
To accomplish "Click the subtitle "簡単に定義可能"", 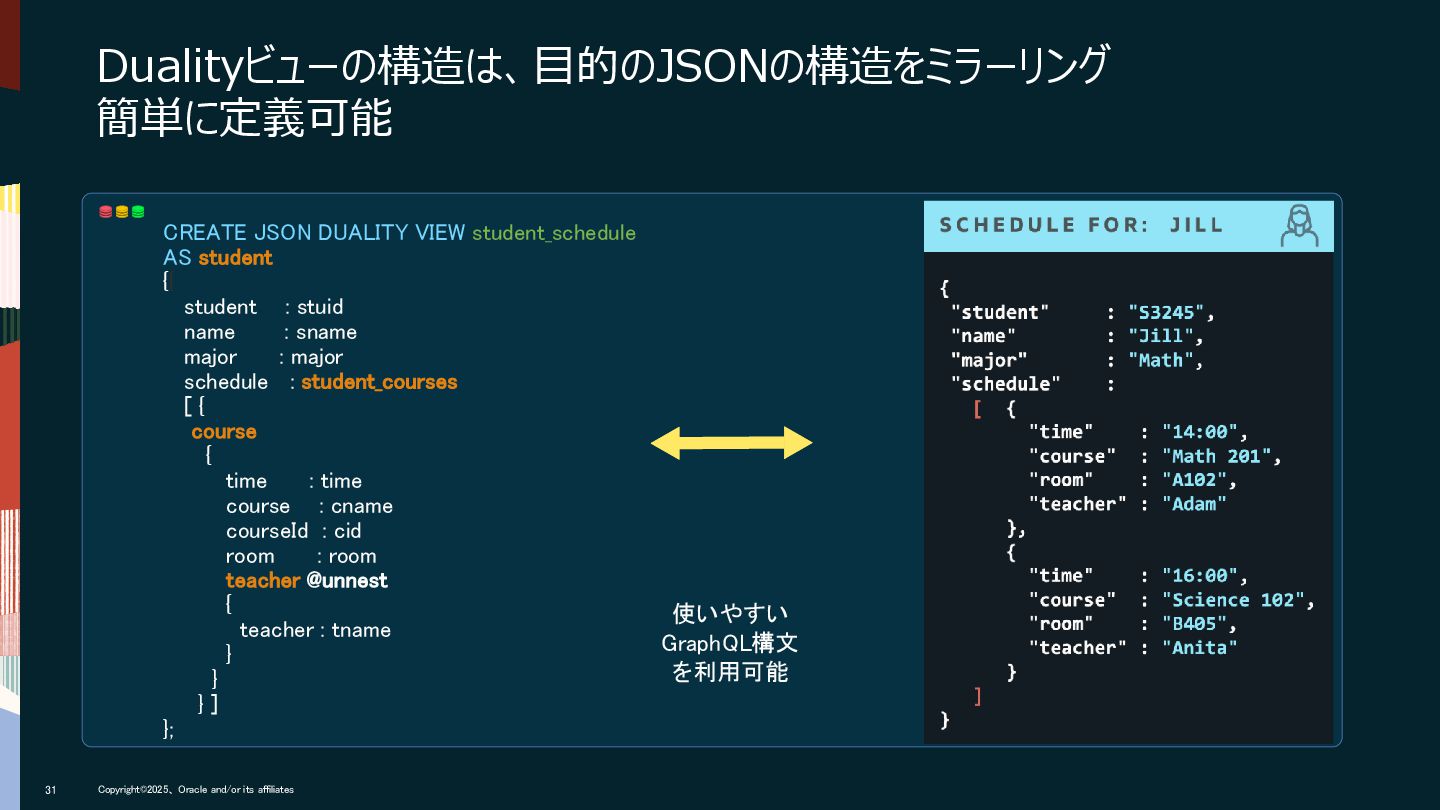I will [x=244, y=119].
